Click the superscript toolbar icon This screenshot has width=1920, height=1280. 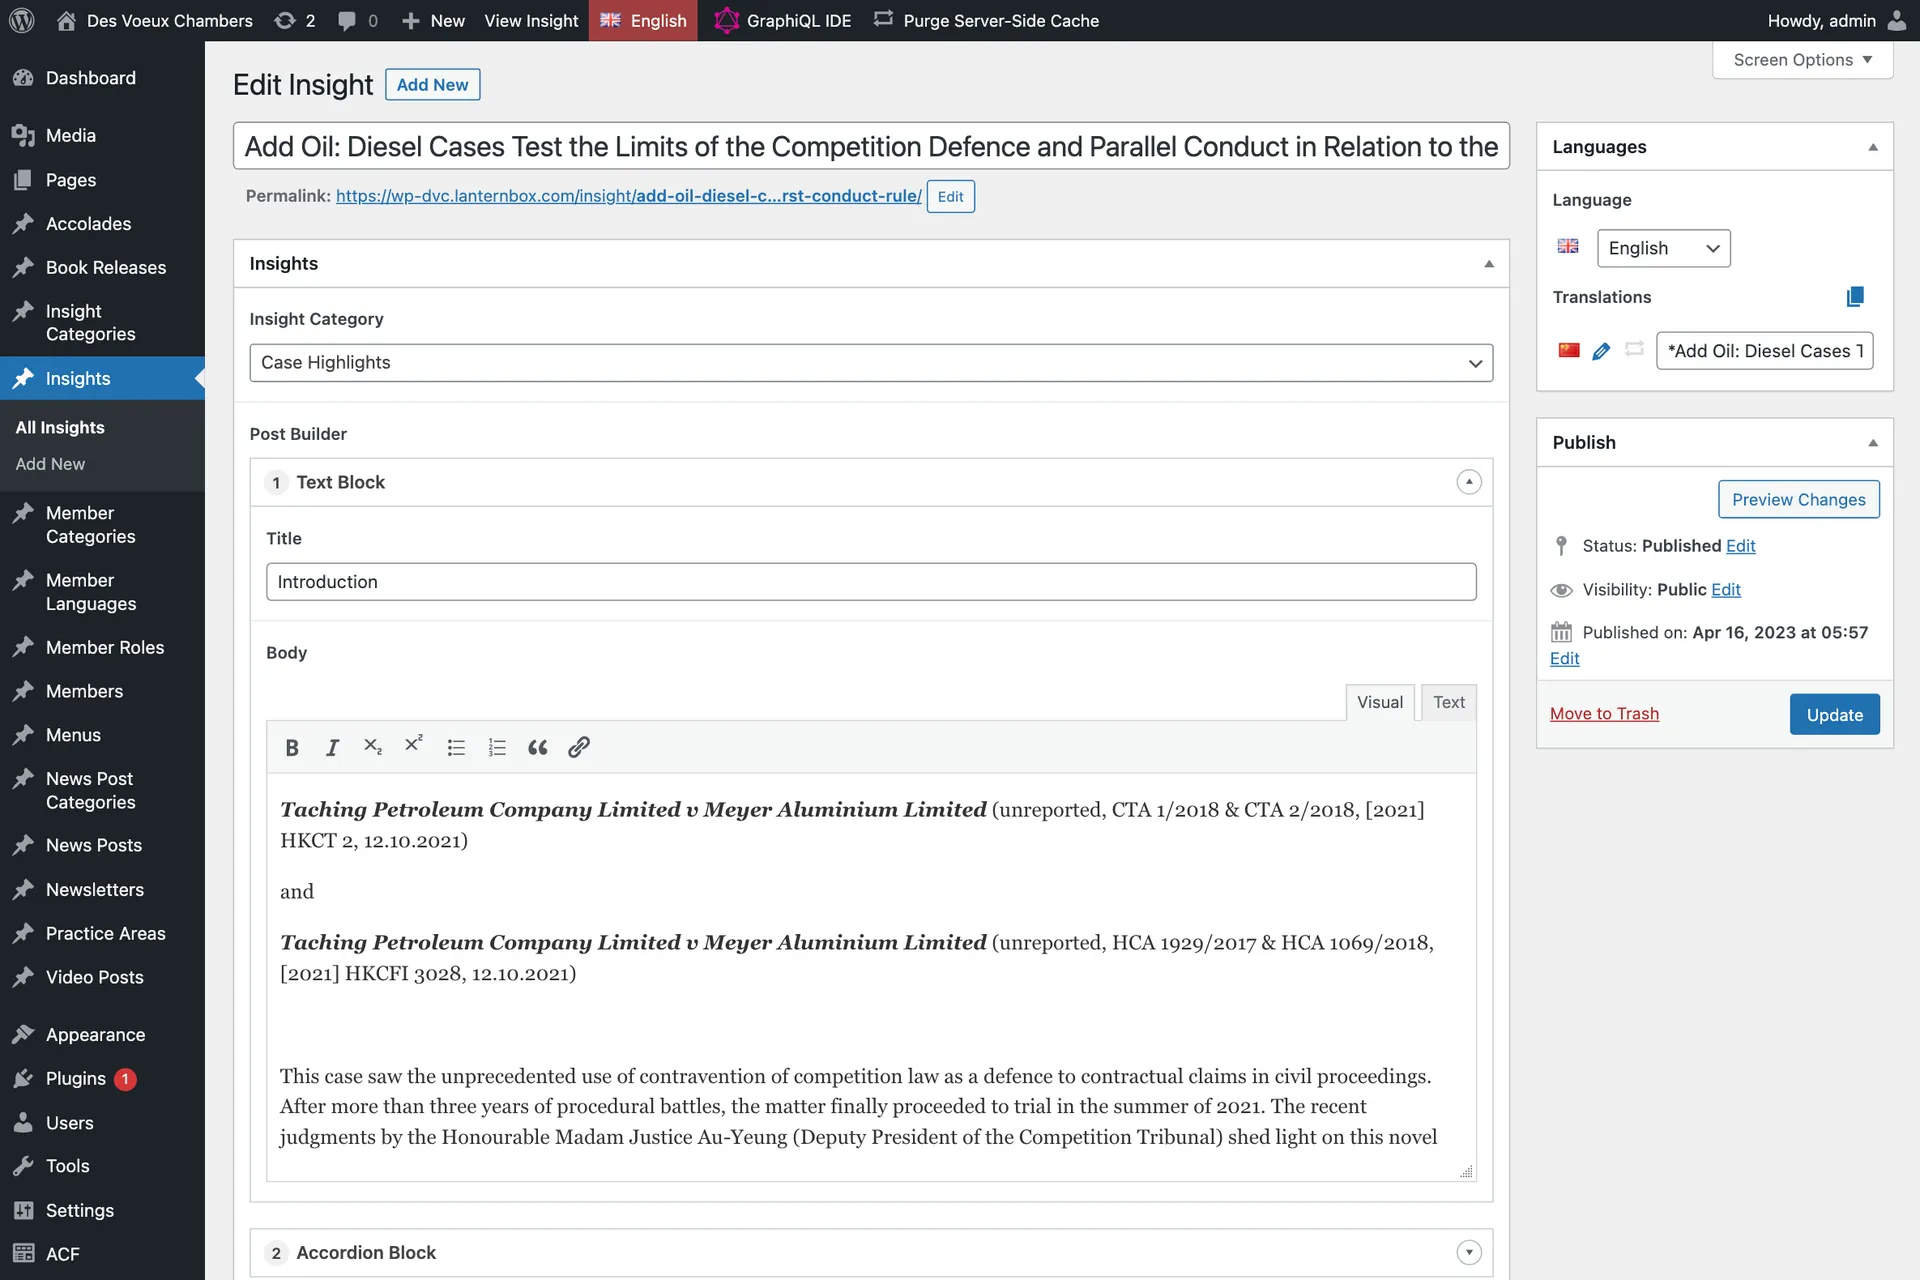pyautogui.click(x=413, y=744)
